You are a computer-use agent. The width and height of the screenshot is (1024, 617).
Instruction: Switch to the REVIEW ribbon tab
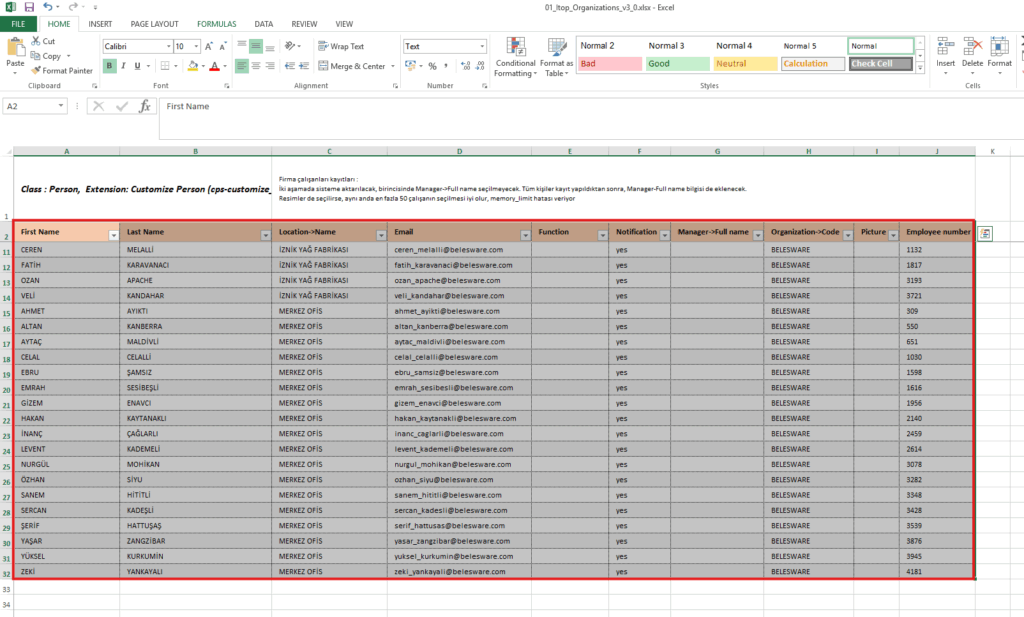pos(304,24)
